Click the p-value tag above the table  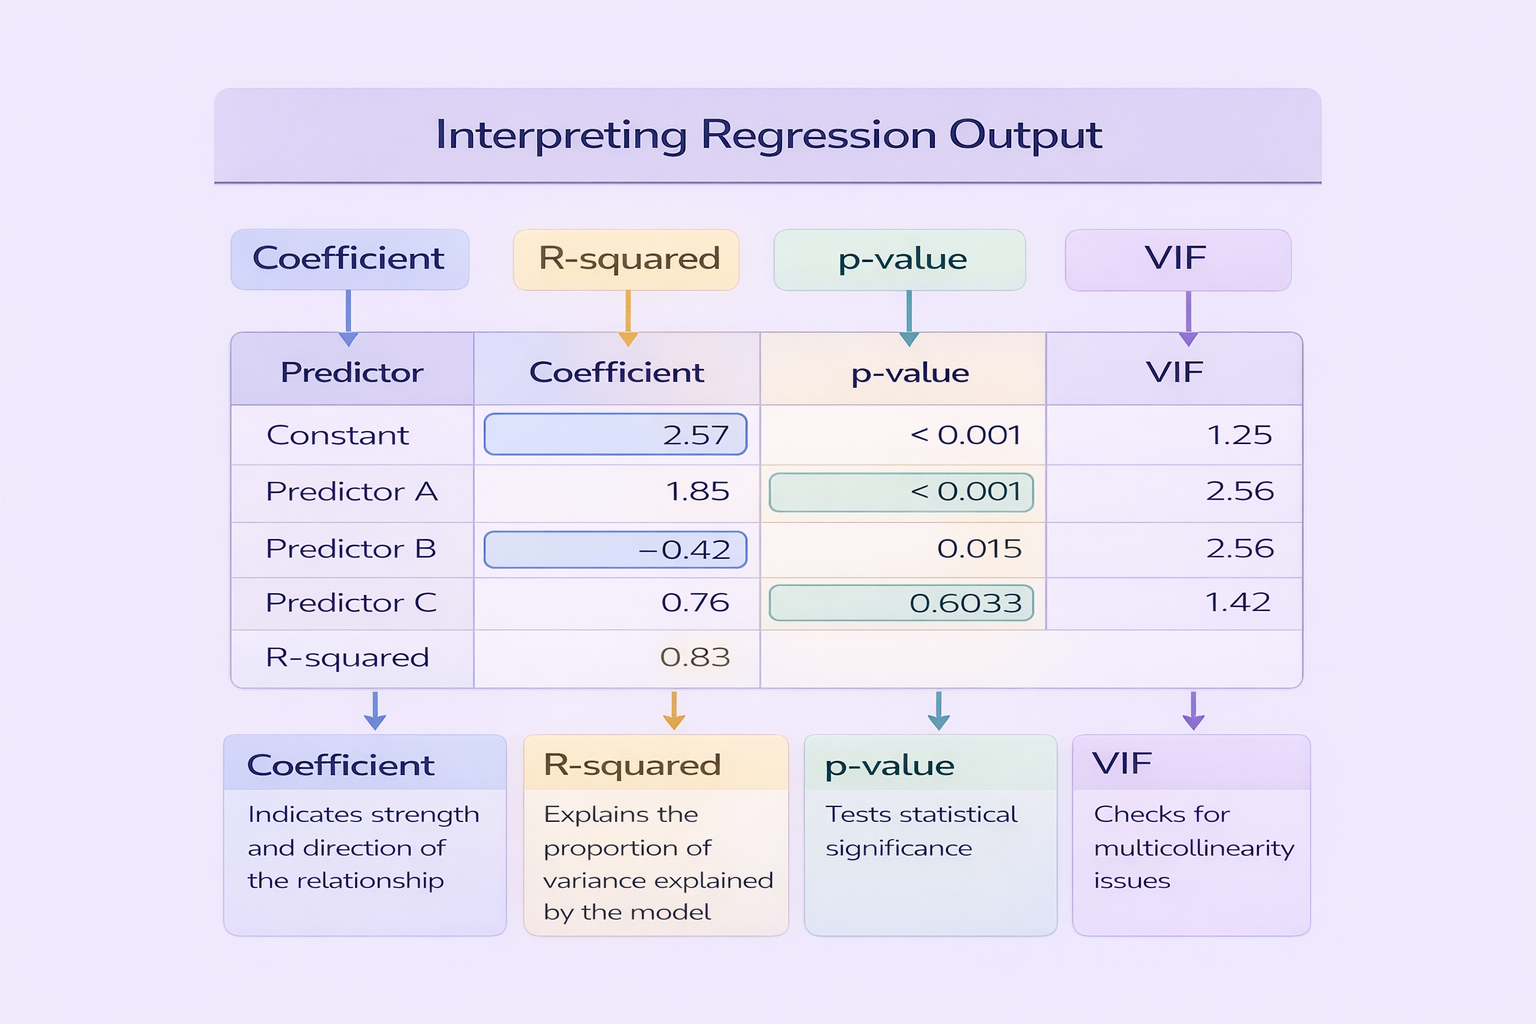900,260
